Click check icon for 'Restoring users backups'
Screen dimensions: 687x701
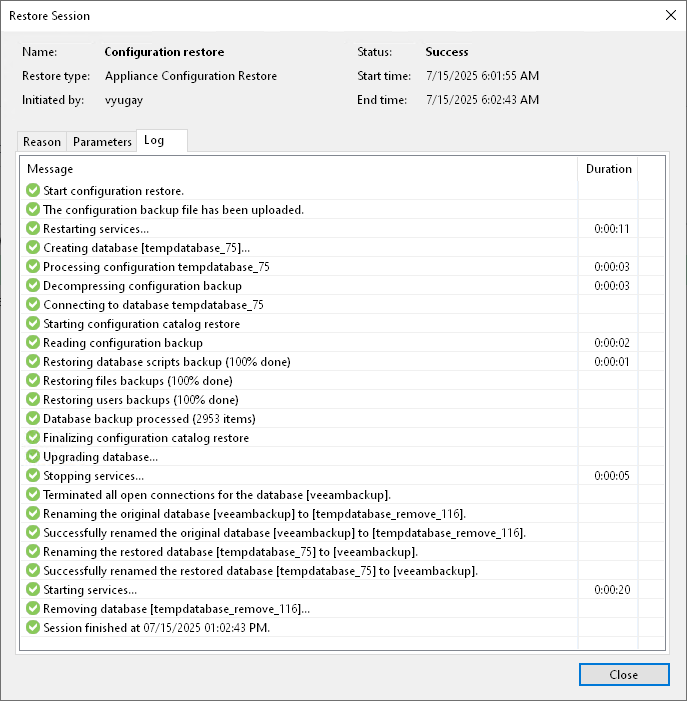(x=33, y=399)
